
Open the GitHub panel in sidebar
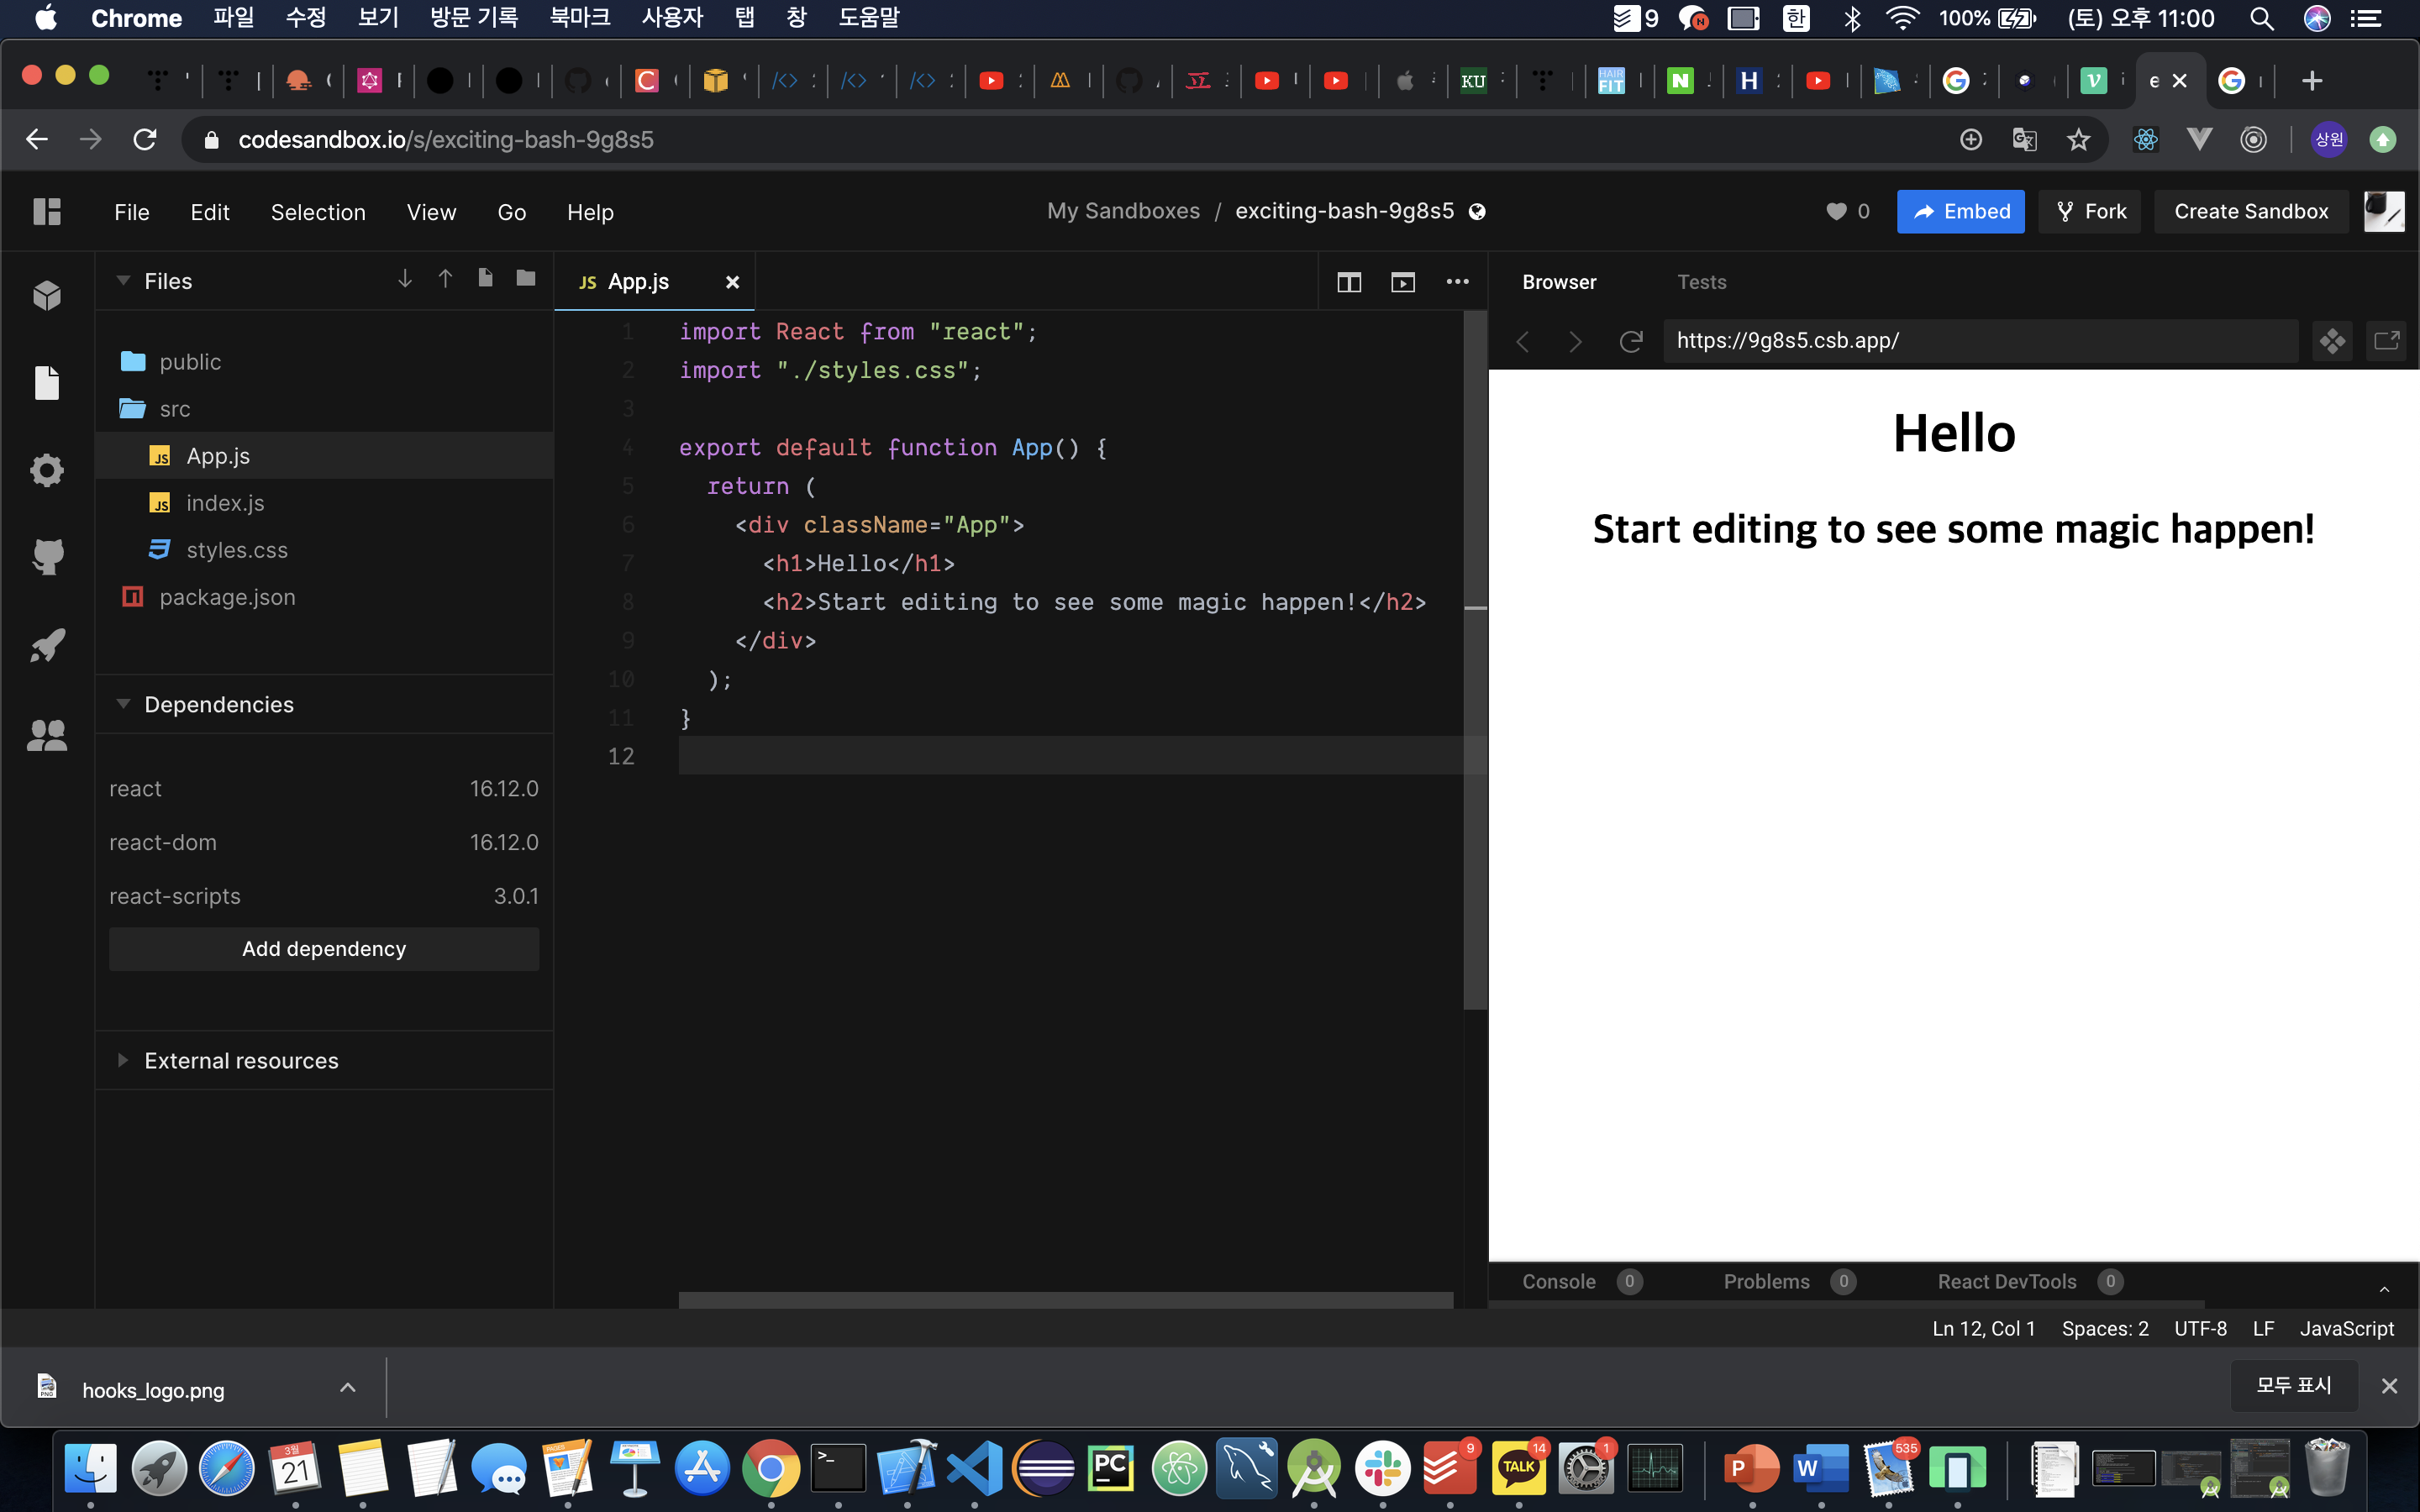tap(47, 556)
